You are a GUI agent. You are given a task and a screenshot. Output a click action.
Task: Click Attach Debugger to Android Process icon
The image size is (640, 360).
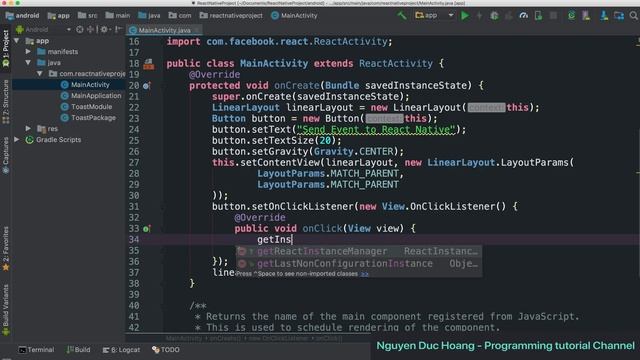pyautogui.click(x=538, y=16)
